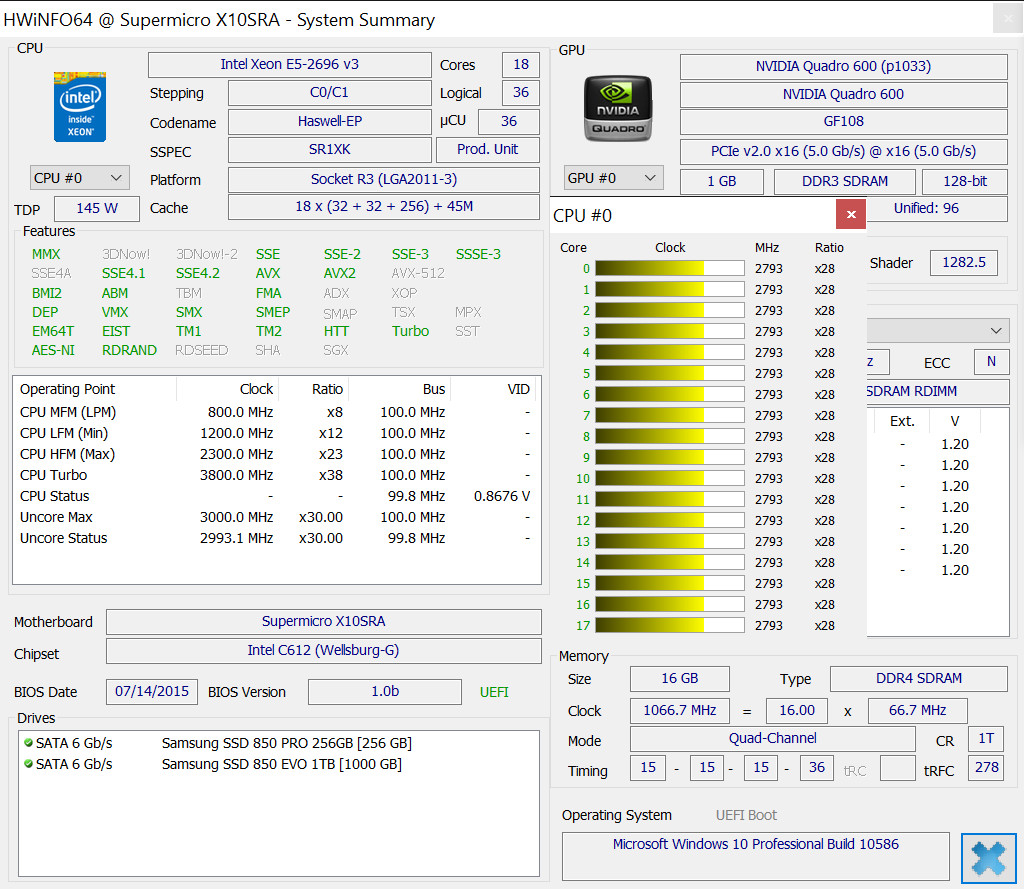Screen dimensions: 1024x889
Task: Click the Intel C612 chipset field
Action: click(x=323, y=651)
